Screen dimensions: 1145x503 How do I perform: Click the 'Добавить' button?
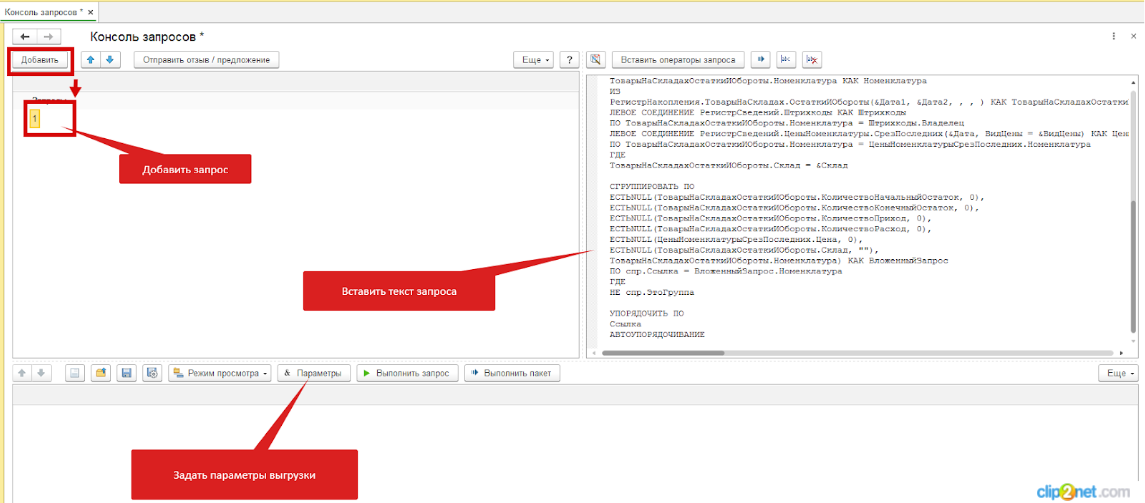click(x=40, y=60)
